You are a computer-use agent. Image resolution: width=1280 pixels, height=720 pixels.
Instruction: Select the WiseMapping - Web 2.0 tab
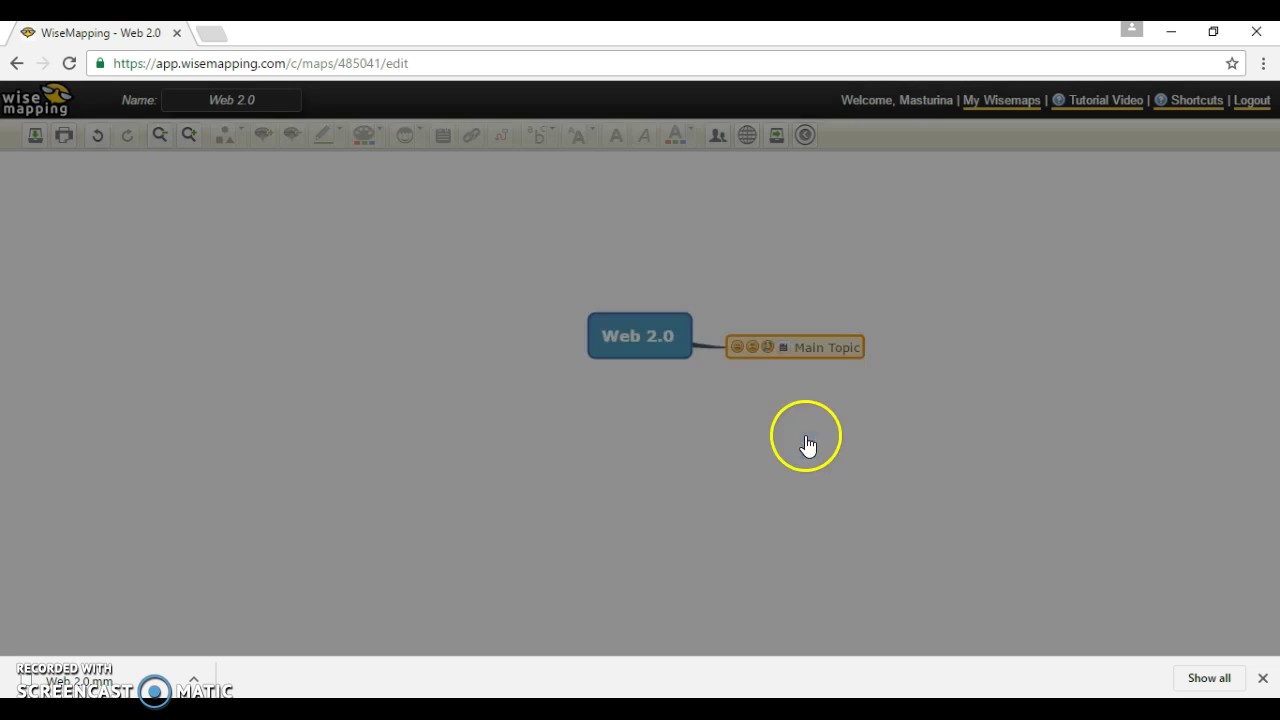(x=100, y=33)
